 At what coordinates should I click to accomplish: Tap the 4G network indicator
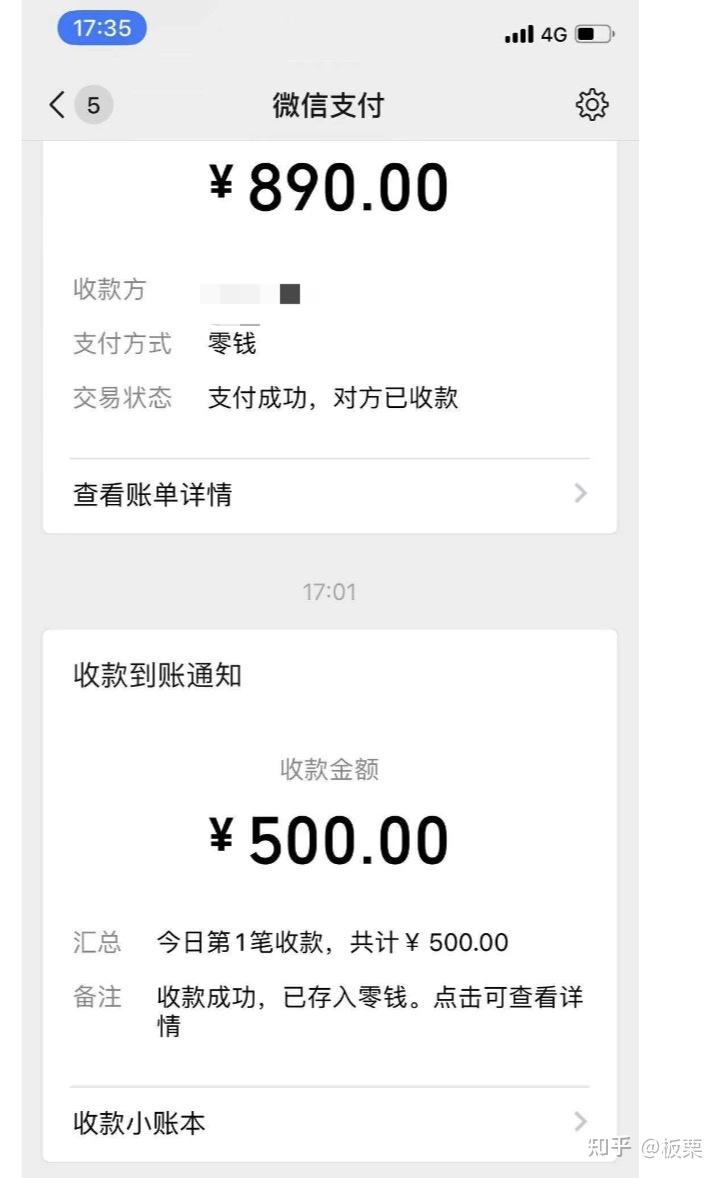[554, 35]
